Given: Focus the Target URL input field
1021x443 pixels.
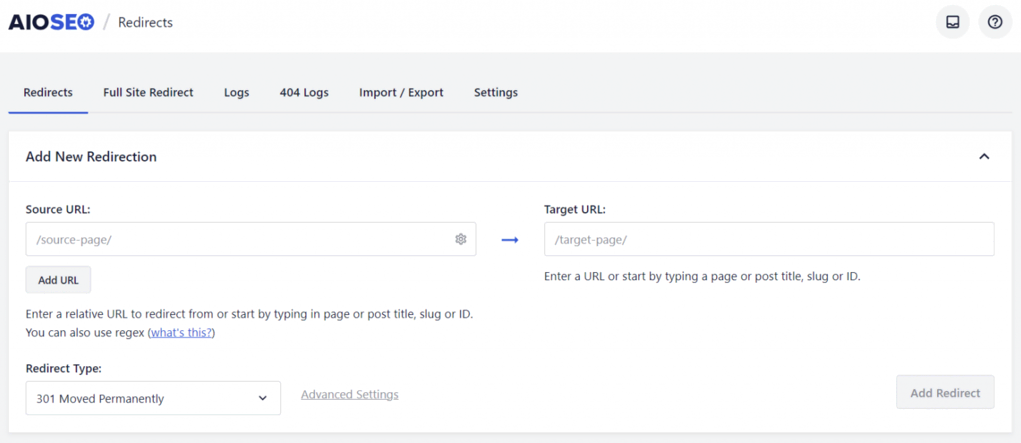Looking at the screenshot, I should click(x=769, y=239).
